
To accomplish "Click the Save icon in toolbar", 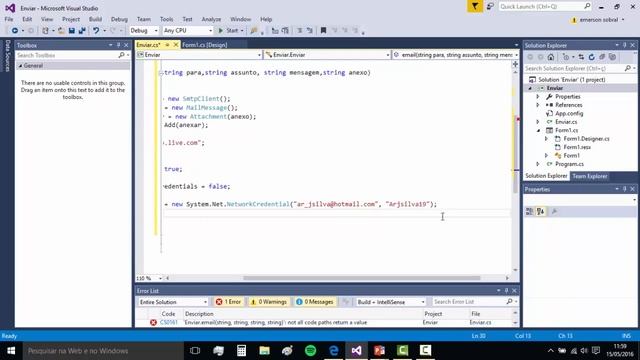I will [72, 31].
